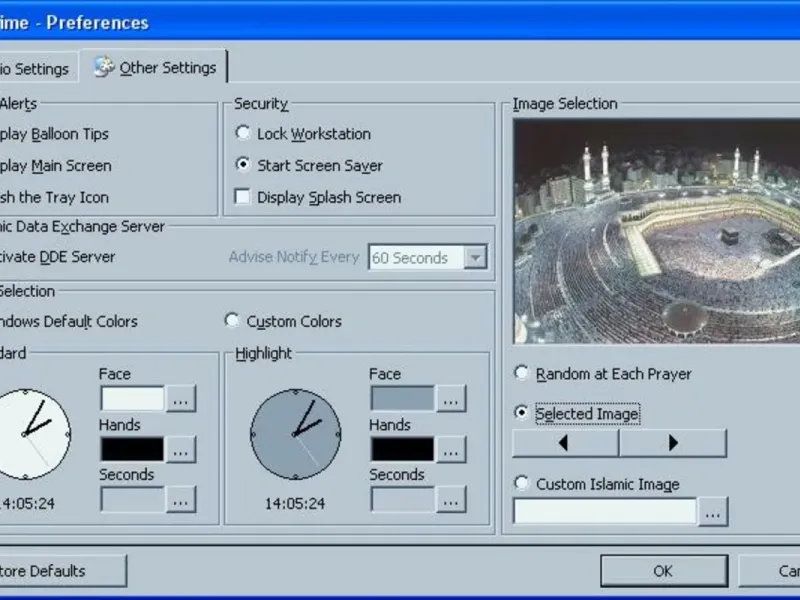Image resolution: width=800 pixels, height=600 pixels.
Task: Select the Custom Islamic Image option
Action: (521, 483)
